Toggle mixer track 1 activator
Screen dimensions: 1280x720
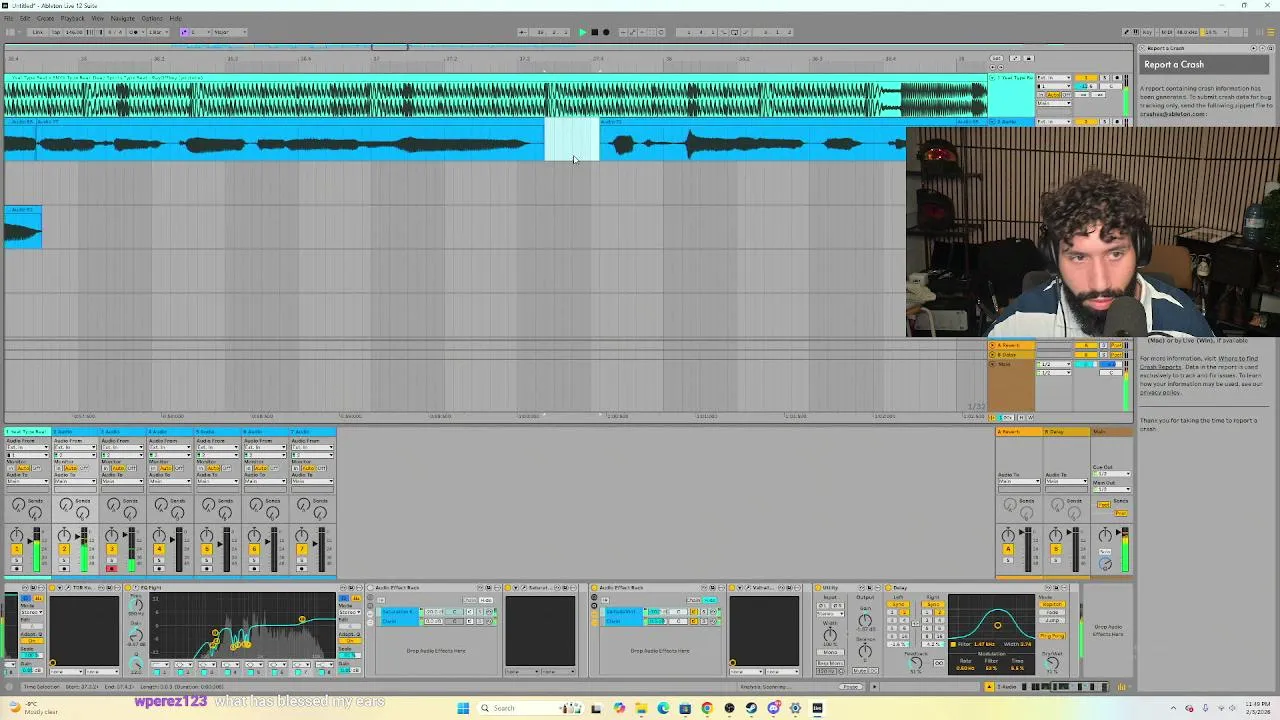[16, 549]
